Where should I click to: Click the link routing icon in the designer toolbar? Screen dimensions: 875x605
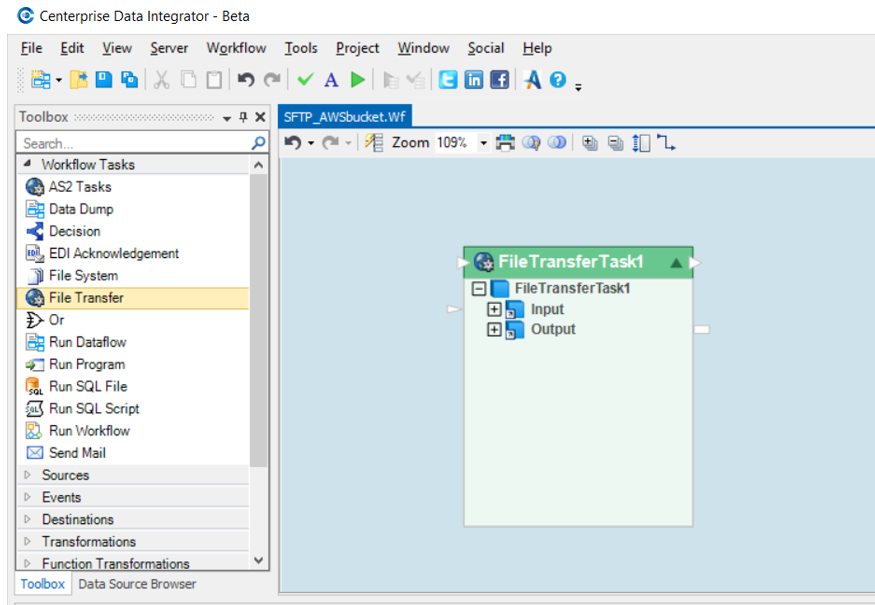667,143
